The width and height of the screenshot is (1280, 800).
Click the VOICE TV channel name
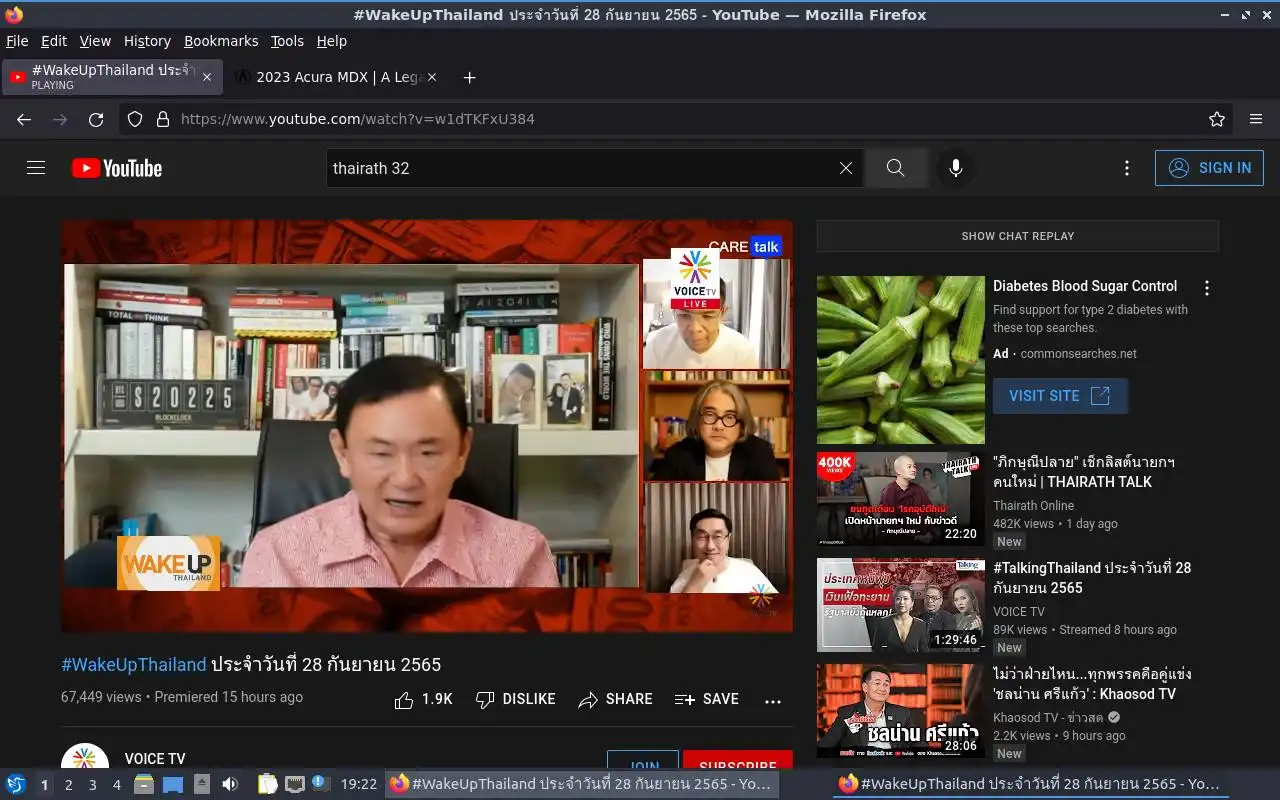coord(155,759)
